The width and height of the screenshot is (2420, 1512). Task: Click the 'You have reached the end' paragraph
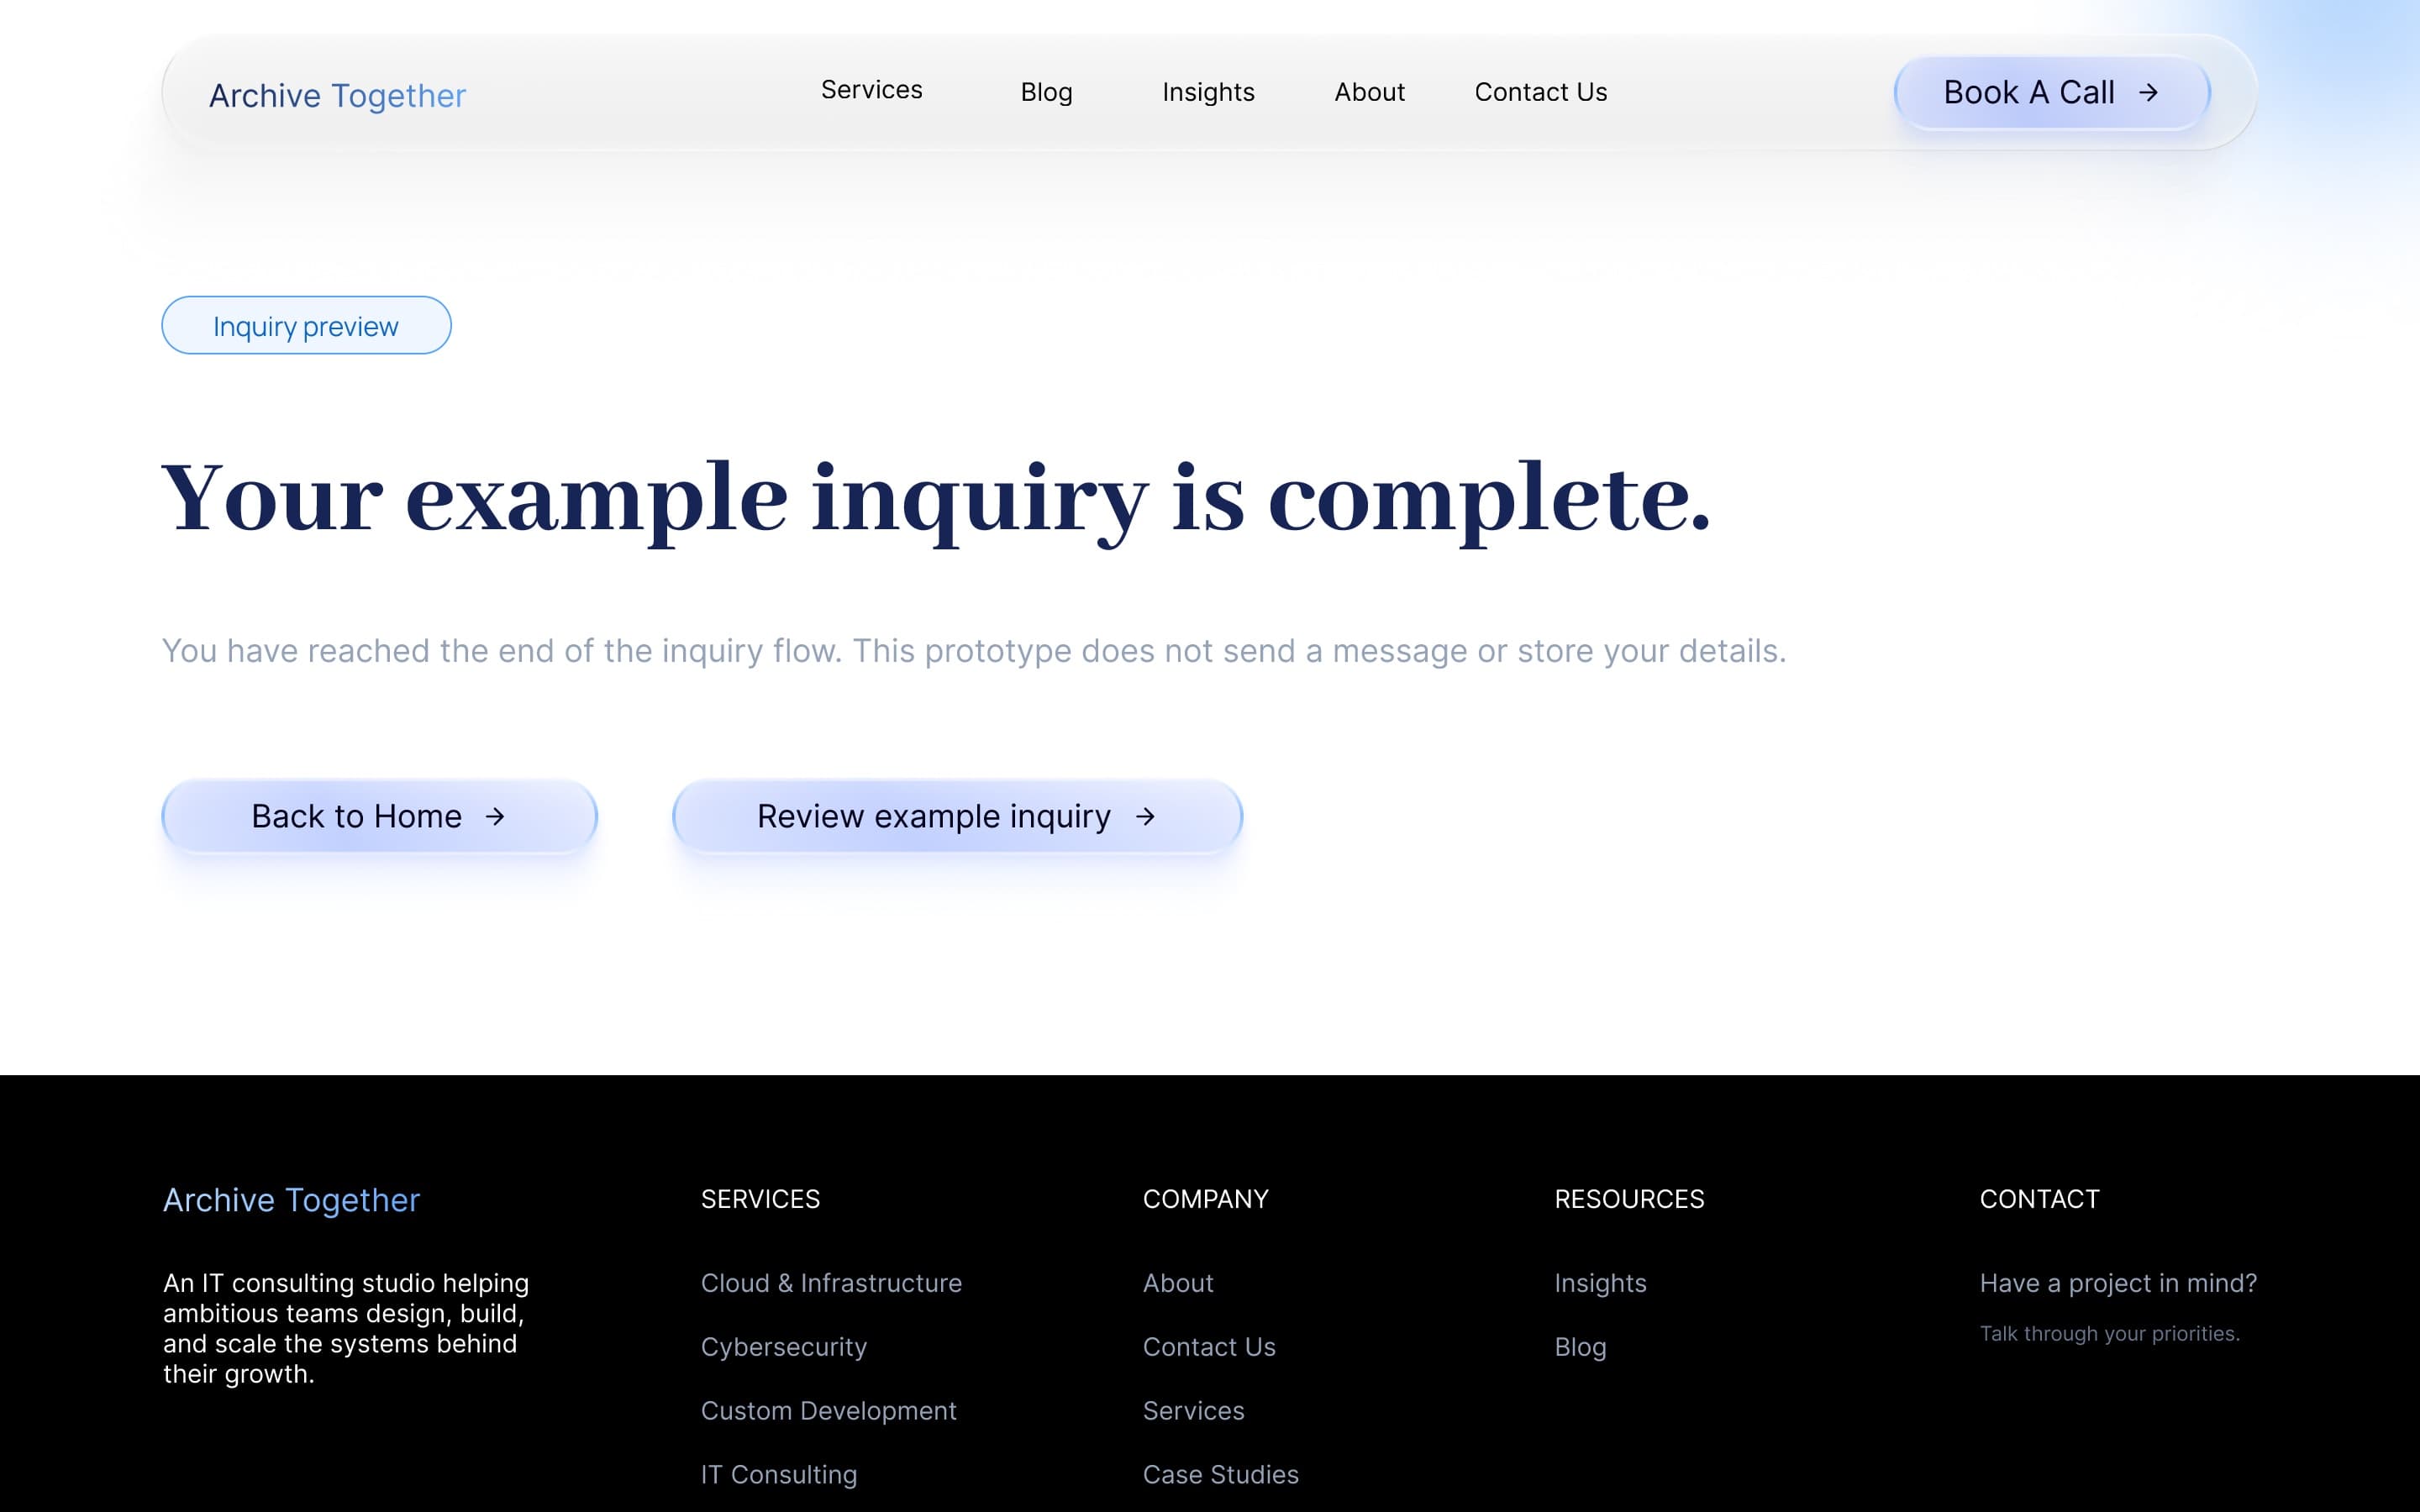[973, 650]
